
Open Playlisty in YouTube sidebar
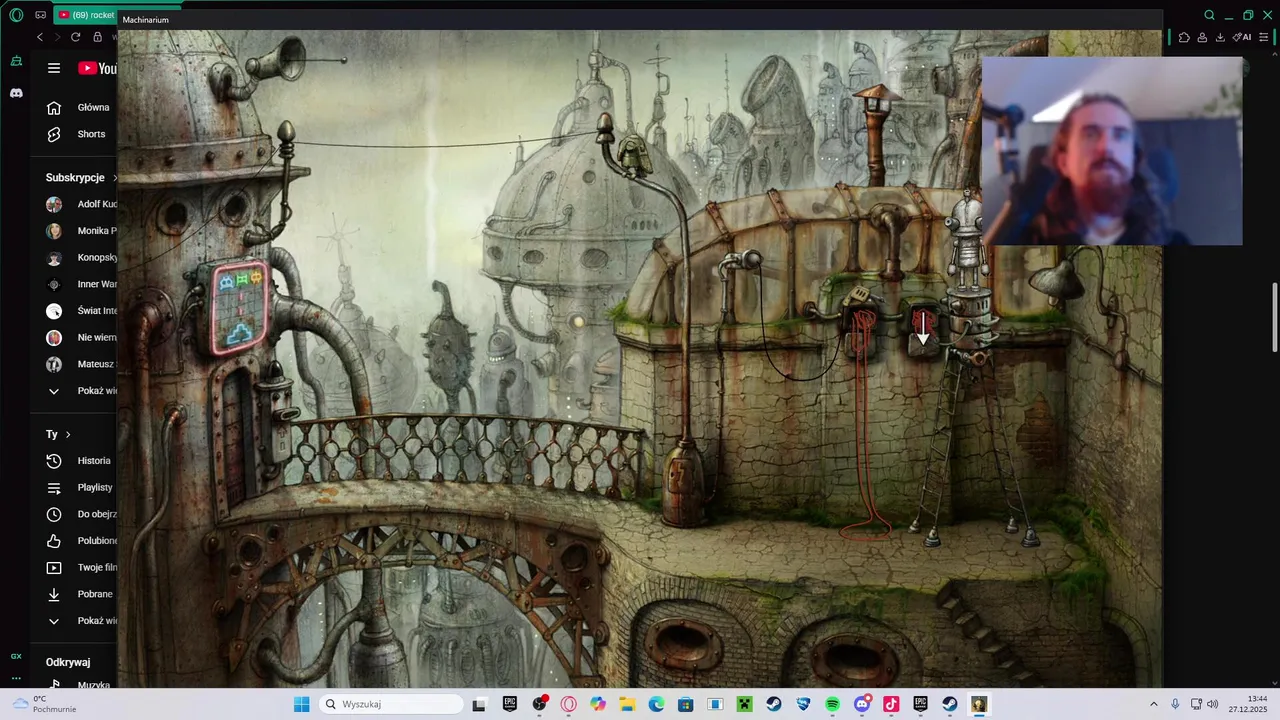(x=80, y=488)
